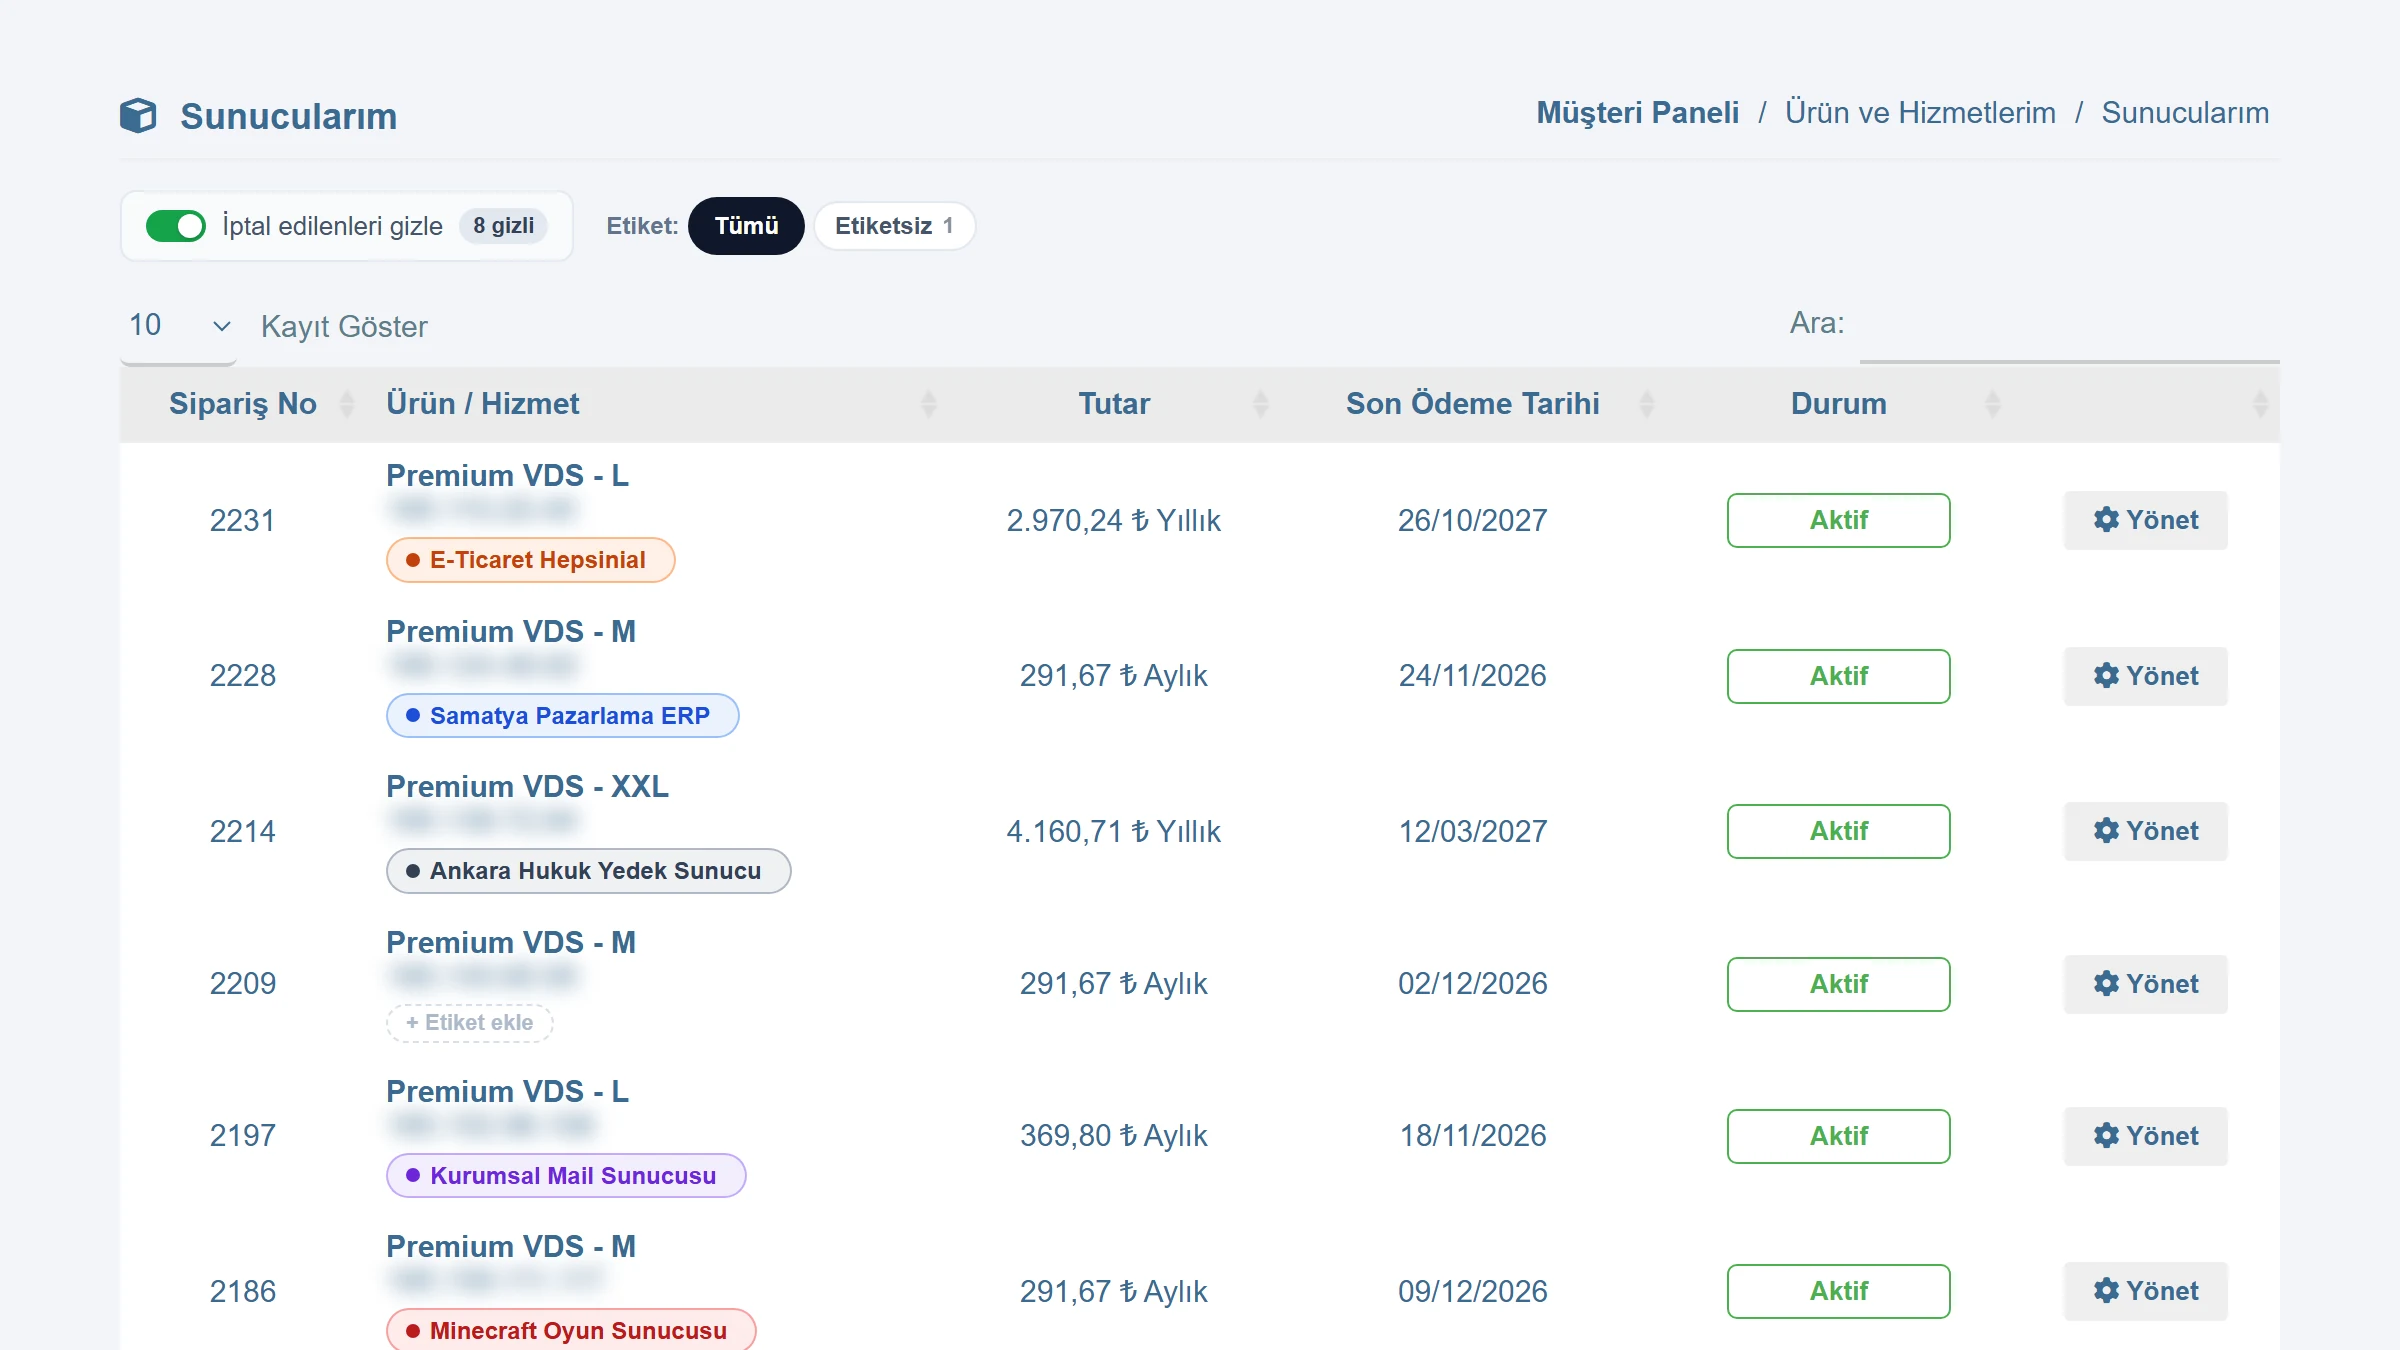
Task: Open Premium VDS - M order 2228
Action: (x=510, y=632)
